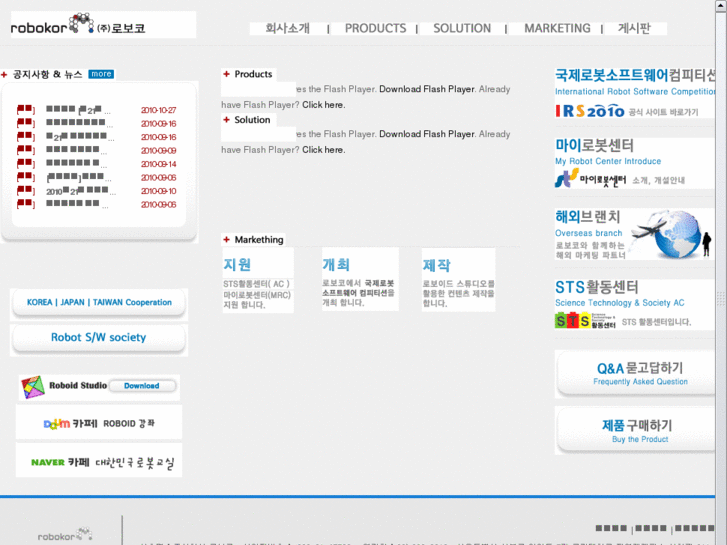This screenshot has height=545, width=727.
Task: Open the STS활동센터 banner
Action: [635, 305]
